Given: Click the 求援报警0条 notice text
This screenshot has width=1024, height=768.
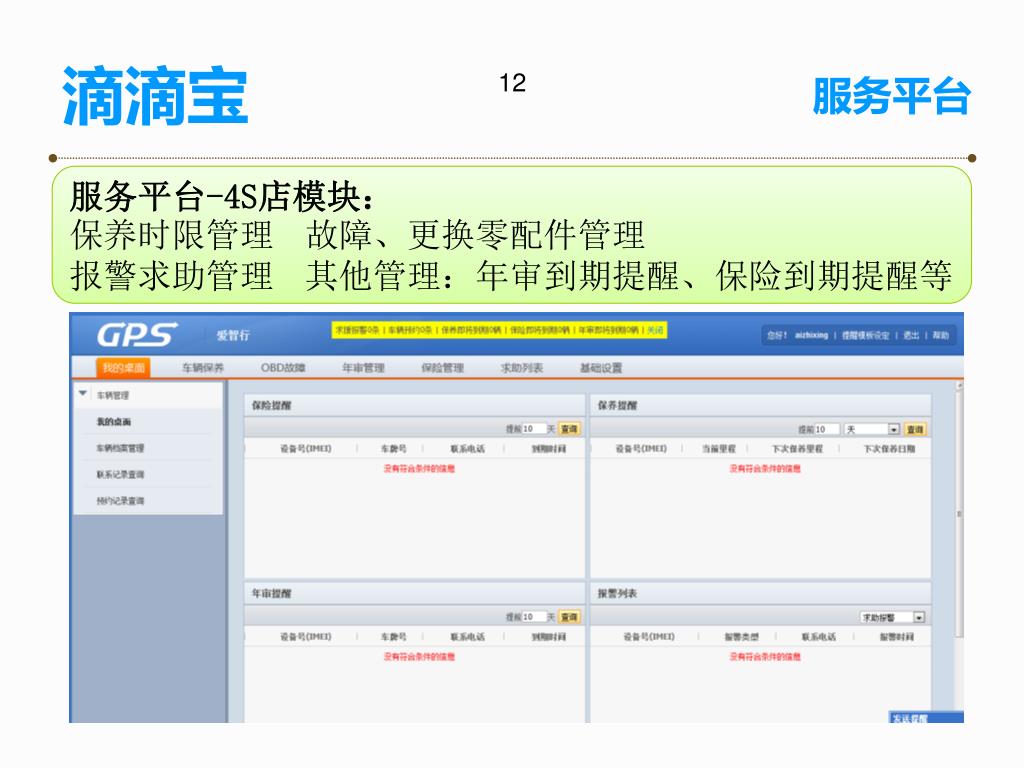Looking at the screenshot, I should pos(357,330).
